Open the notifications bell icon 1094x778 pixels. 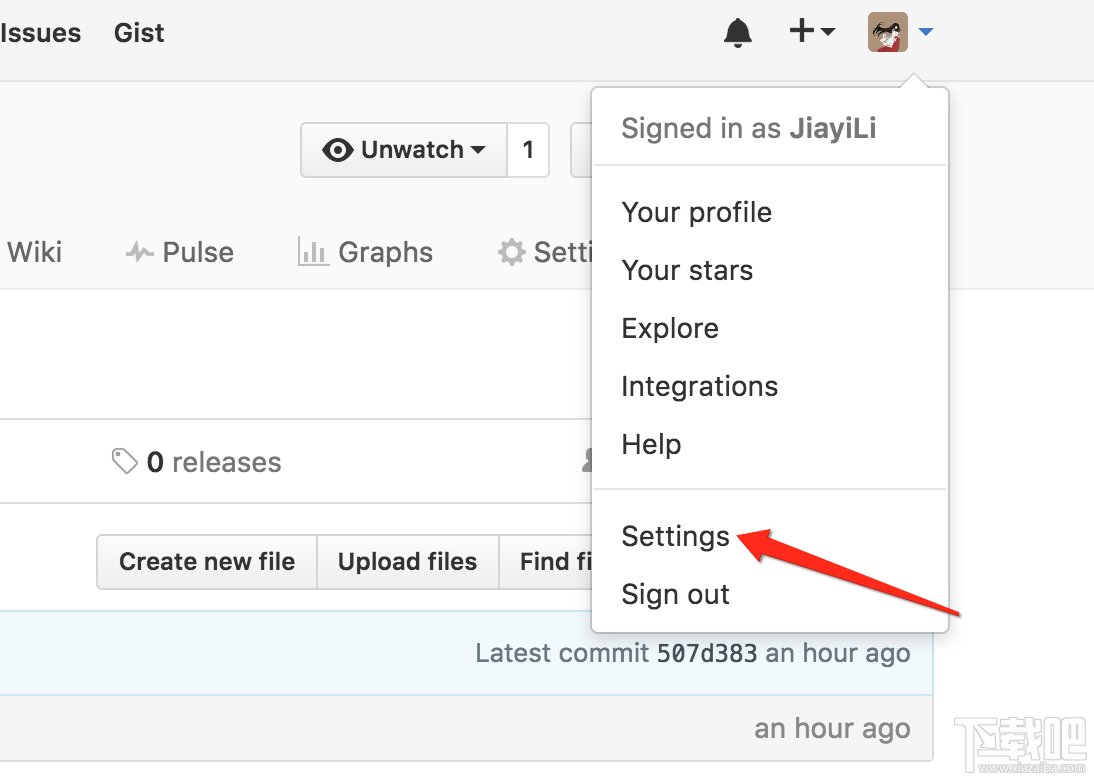click(737, 33)
